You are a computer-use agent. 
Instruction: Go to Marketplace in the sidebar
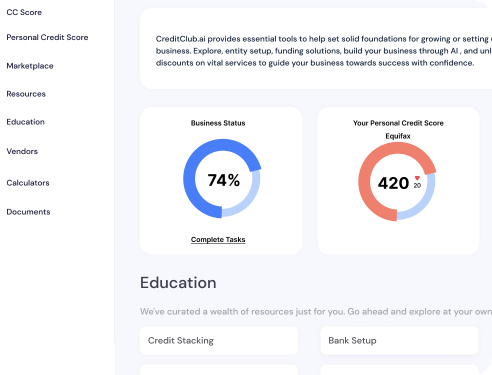click(30, 66)
